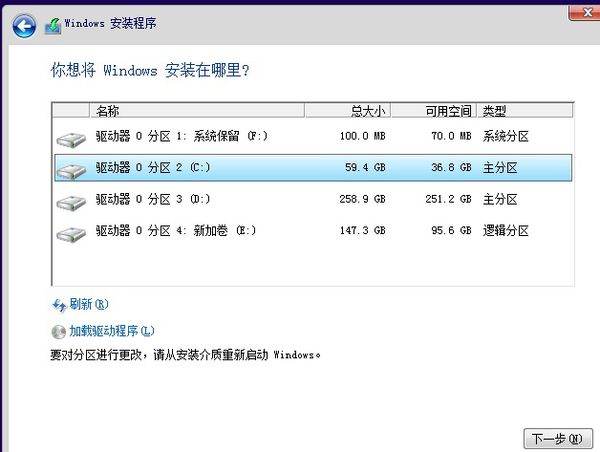Click the 258.9 GB total size value

coord(362,199)
